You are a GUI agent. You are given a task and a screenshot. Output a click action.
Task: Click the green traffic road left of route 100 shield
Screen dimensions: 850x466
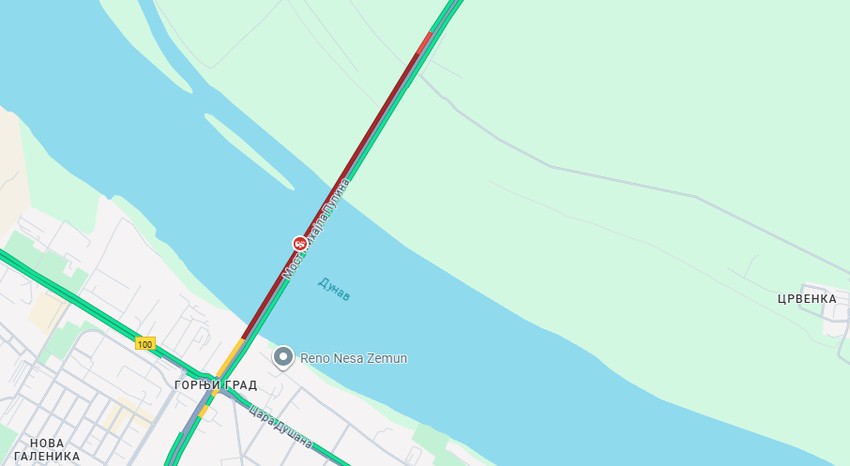point(65,295)
